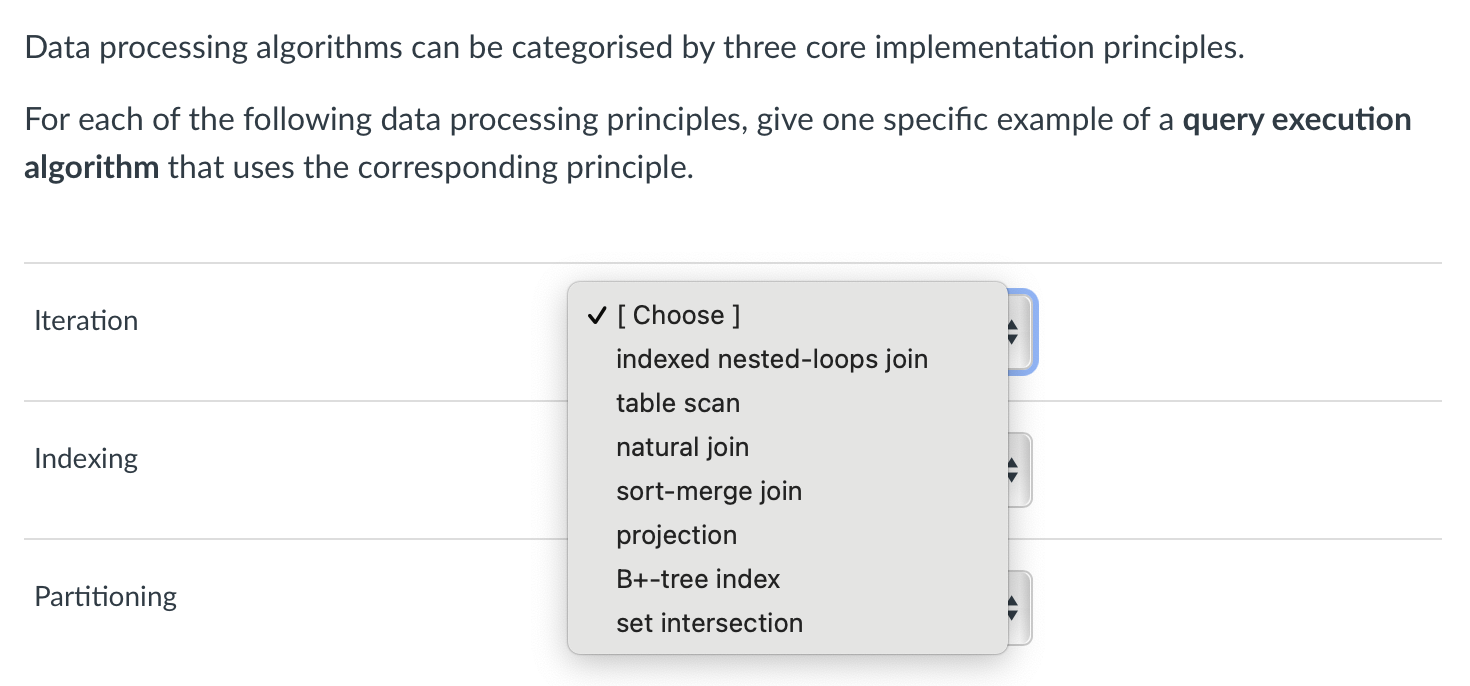Click the down arrow of the Indexing selector
The height and width of the screenshot is (686, 1470).
pos(1011,475)
